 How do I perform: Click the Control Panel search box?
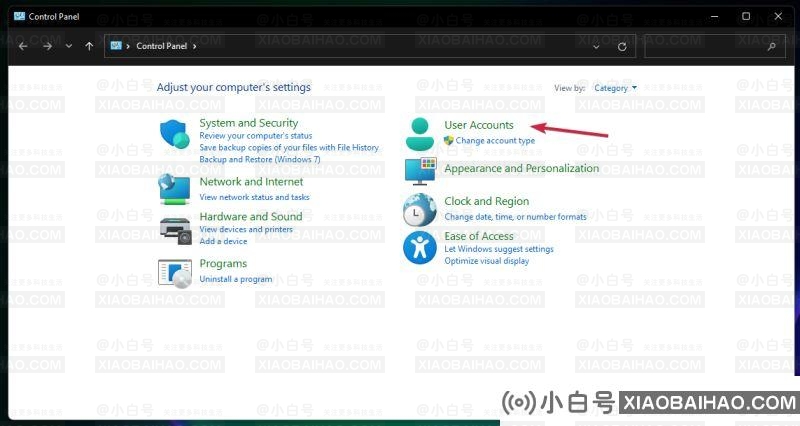click(x=714, y=46)
